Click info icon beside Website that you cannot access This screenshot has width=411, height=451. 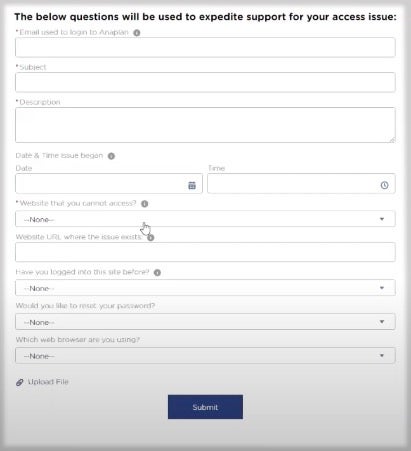[x=145, y=204]
